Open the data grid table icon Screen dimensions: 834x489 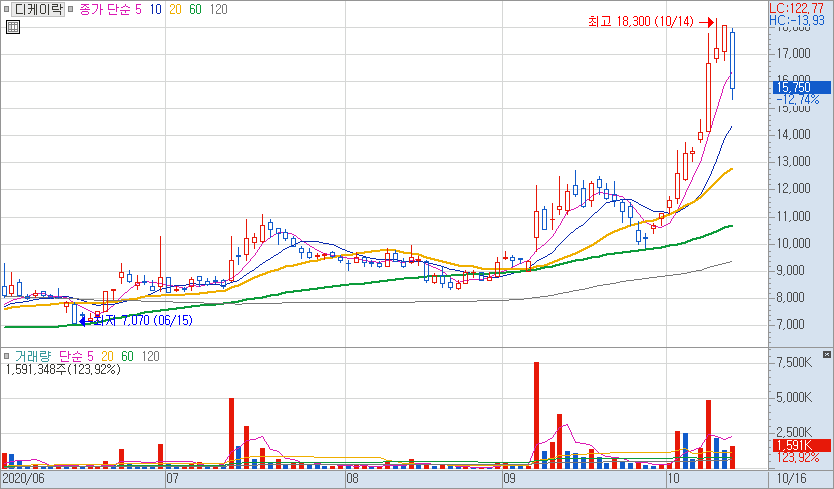pyautogui.click(x=13, y=27)
